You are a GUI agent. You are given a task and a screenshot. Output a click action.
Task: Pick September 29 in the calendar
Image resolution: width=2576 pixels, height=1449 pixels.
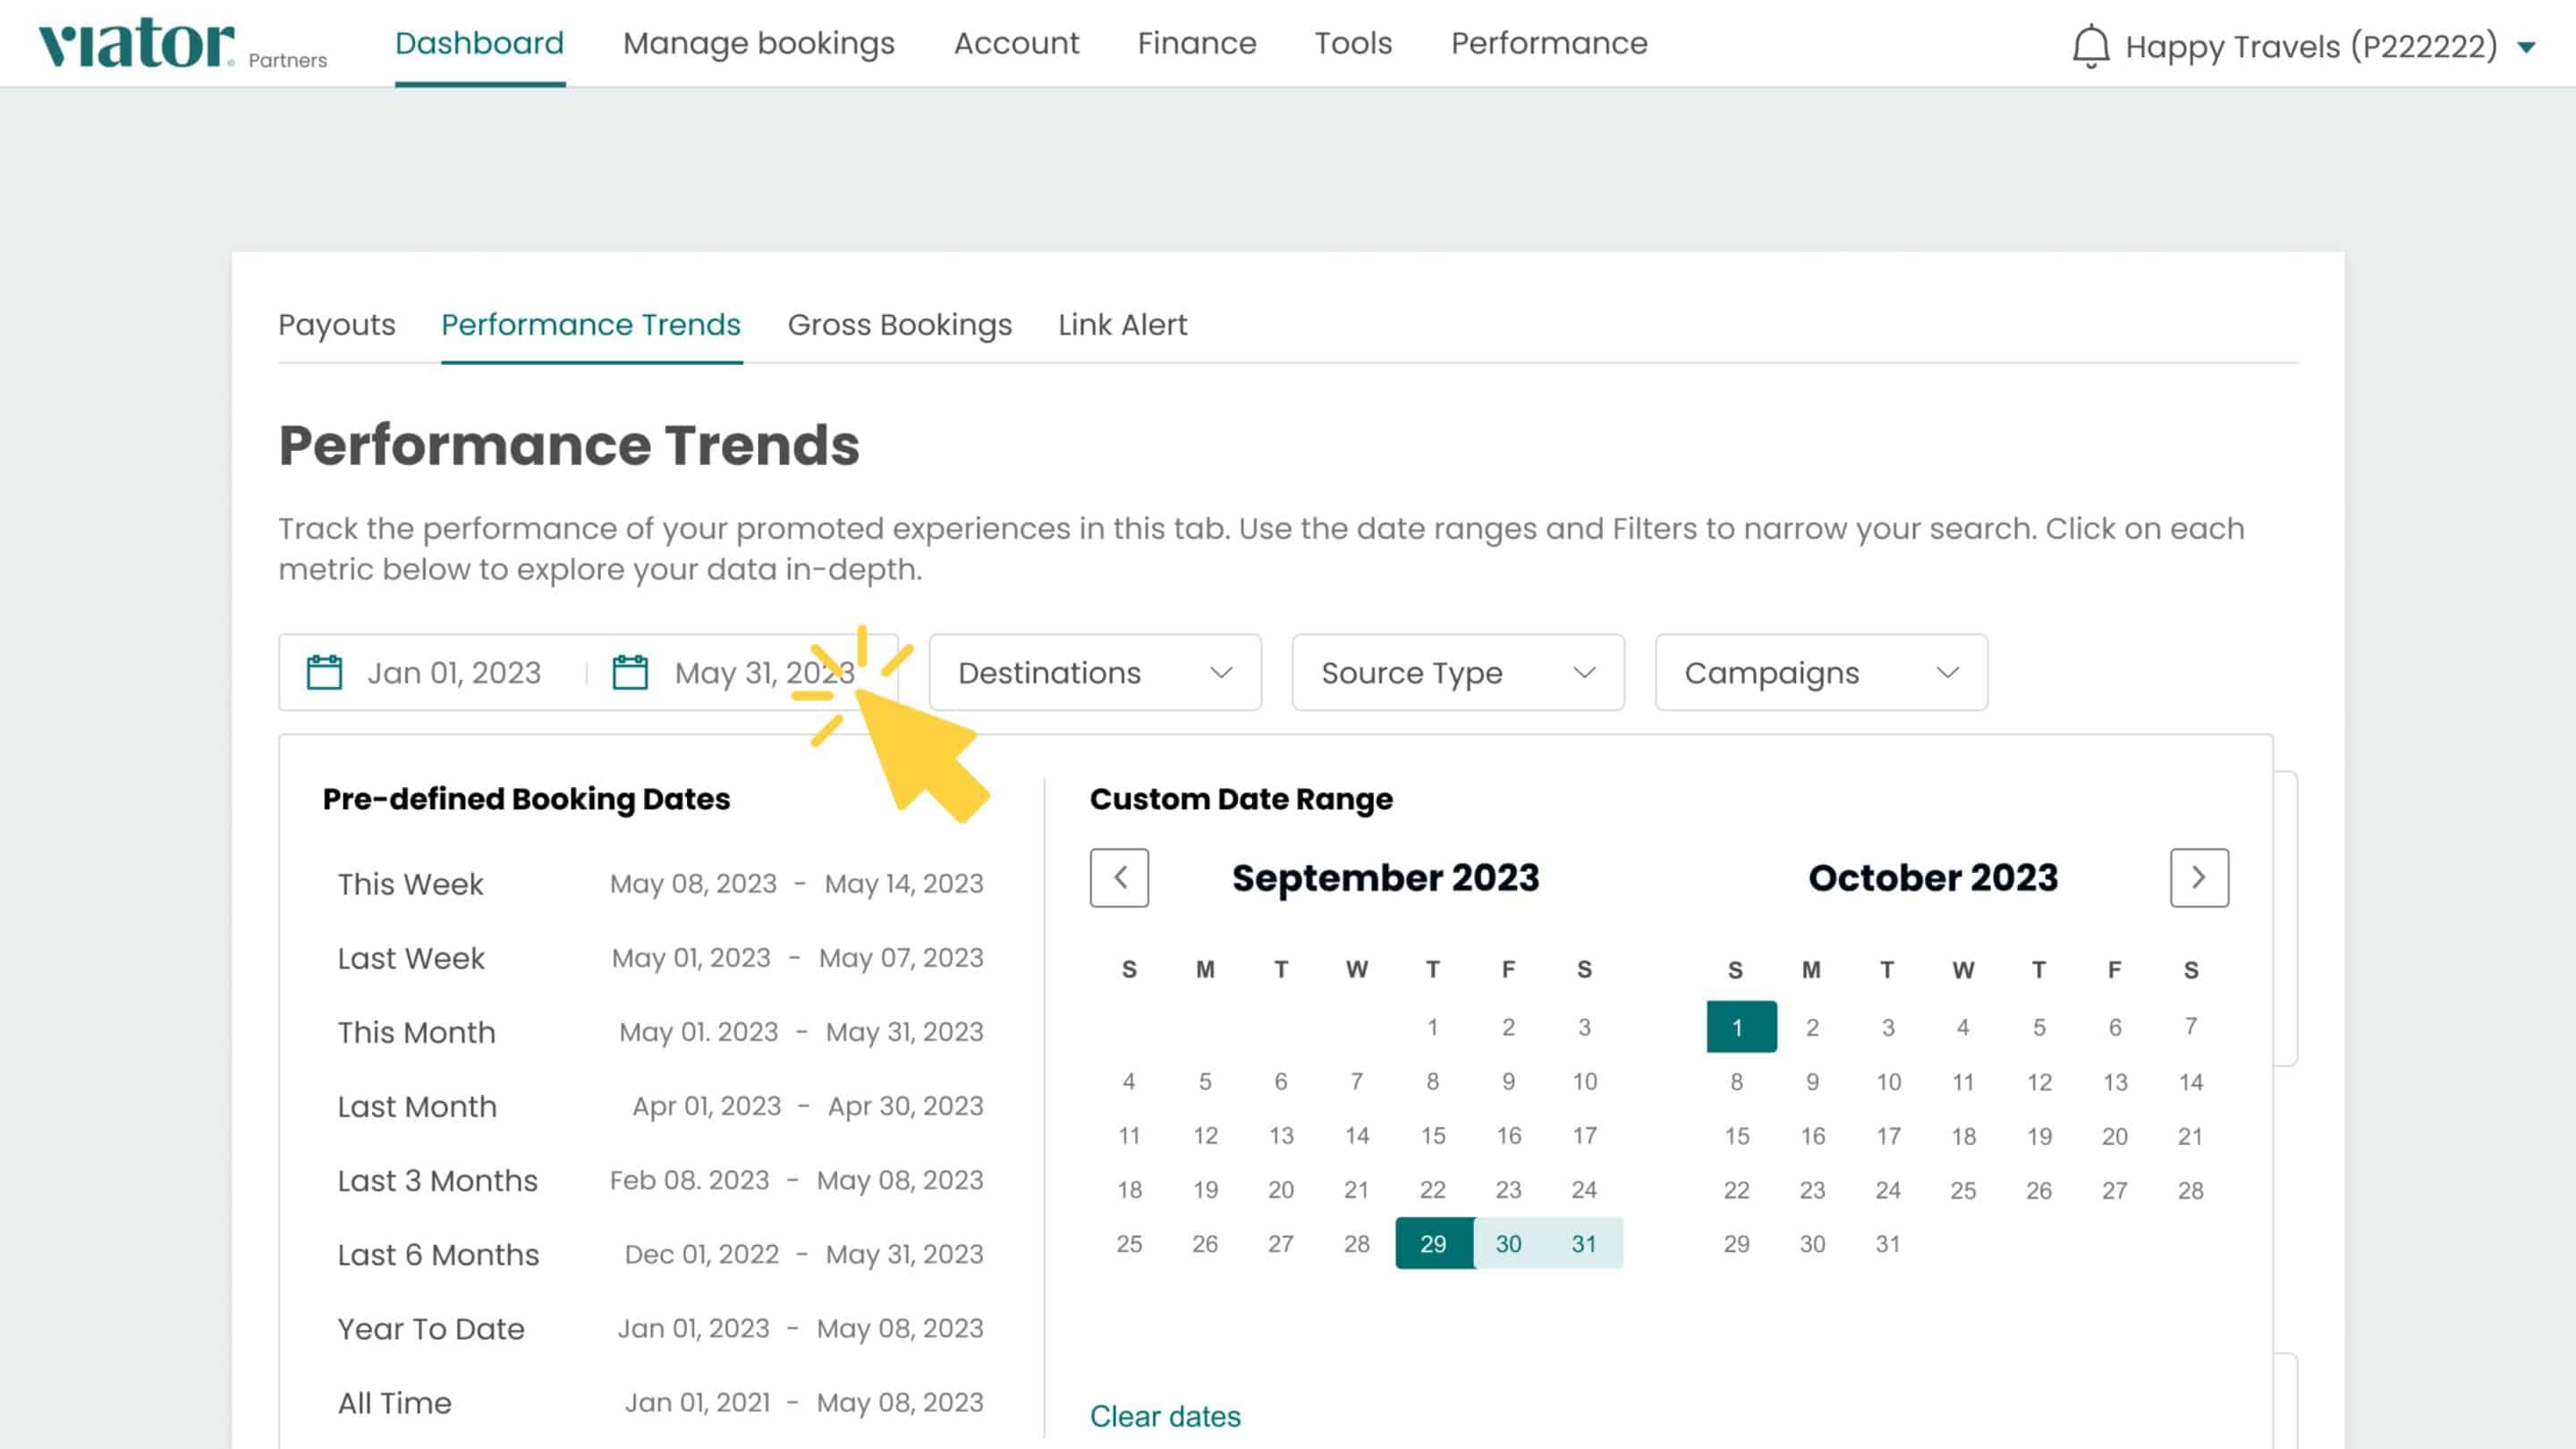[x=1433, y=1243]
